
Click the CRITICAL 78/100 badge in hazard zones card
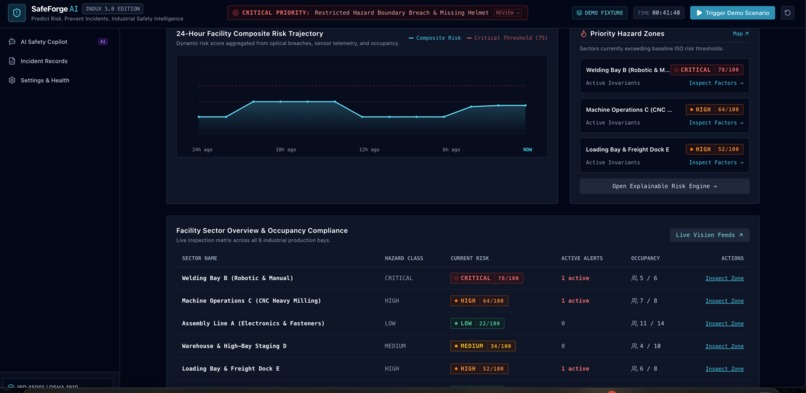pyautogui.click(x=707, y=69)
